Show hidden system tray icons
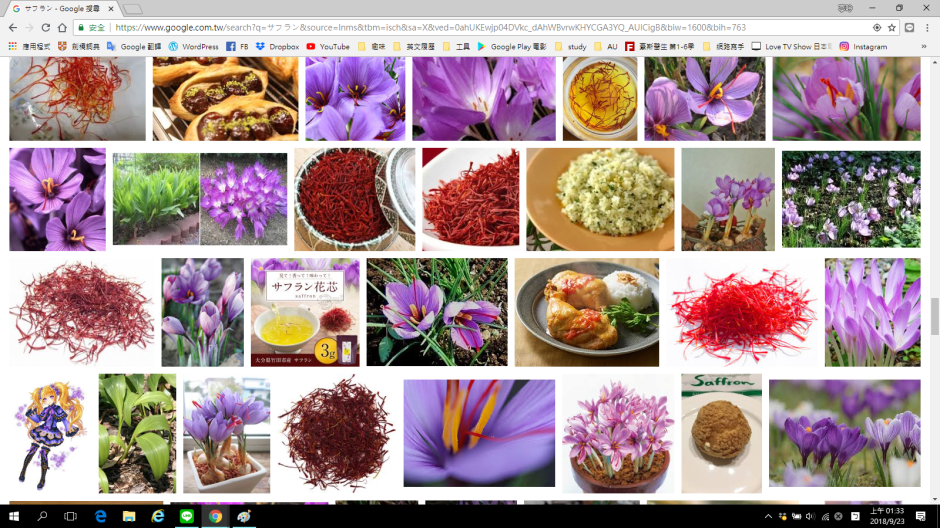 click(x=768, y=516)
